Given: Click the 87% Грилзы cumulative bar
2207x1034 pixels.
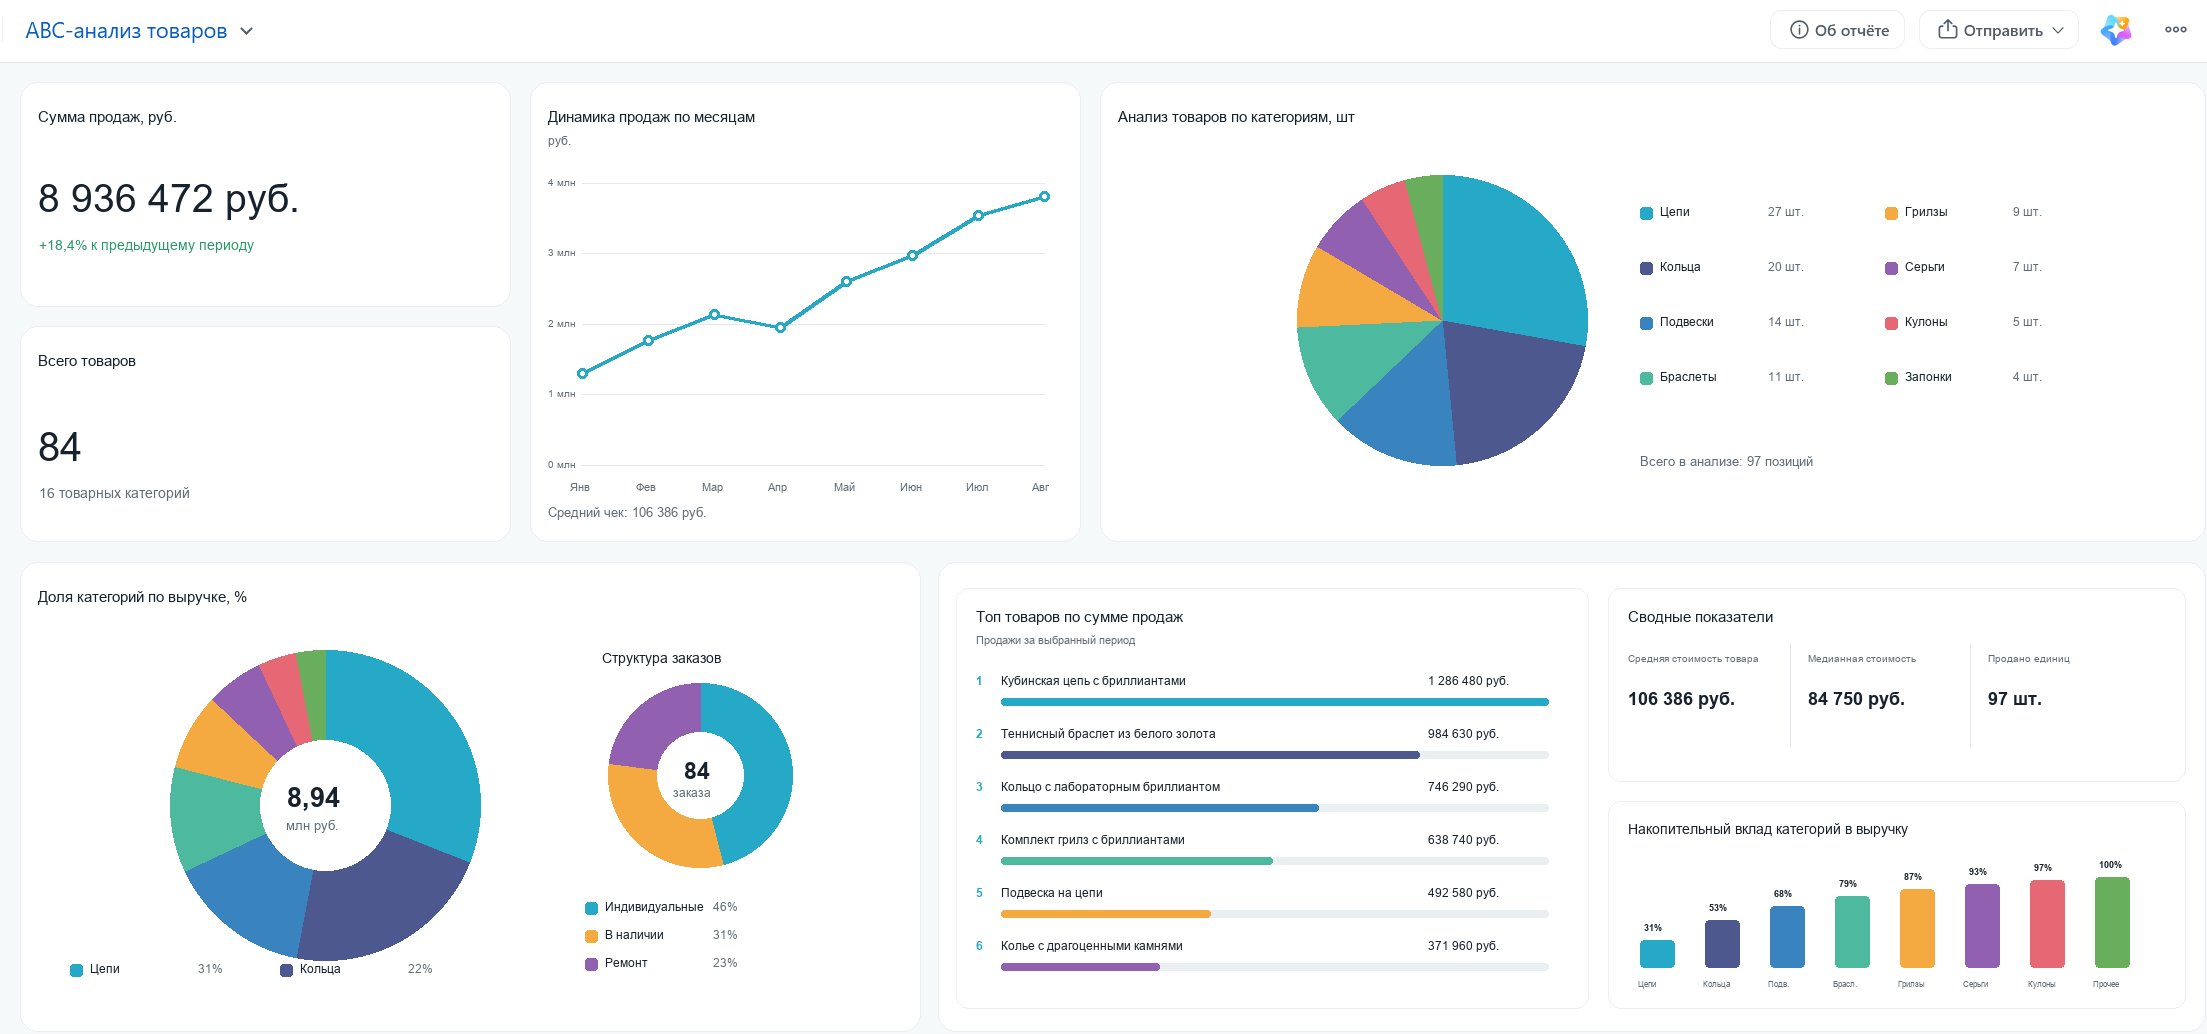Looking at the screenshot, I should (1917, 928).
